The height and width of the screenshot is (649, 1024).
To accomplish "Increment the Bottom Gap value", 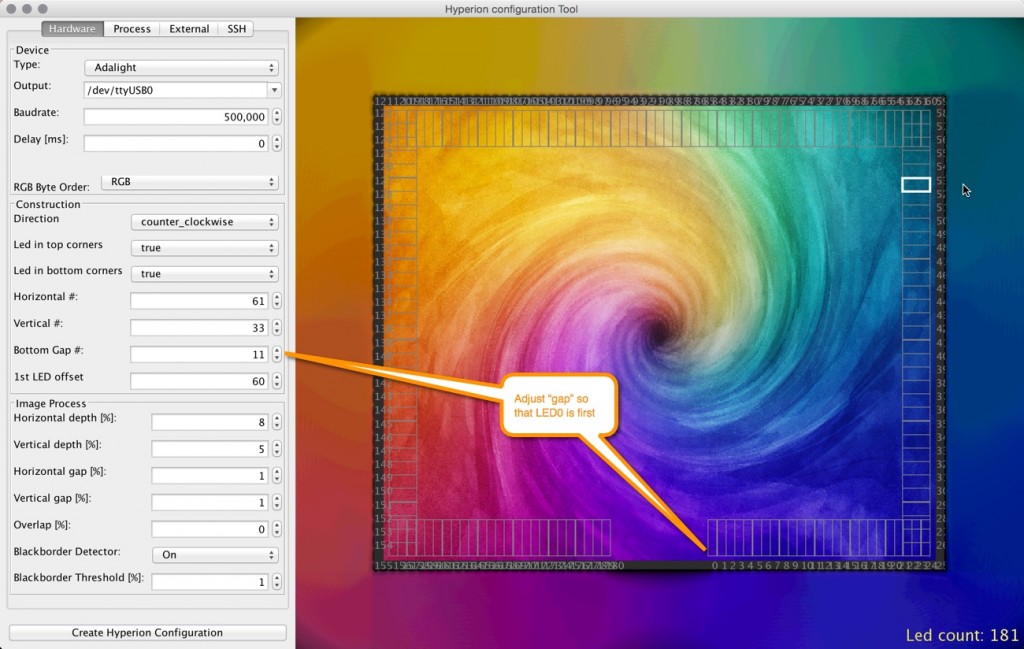I will [x=277, y=350].
